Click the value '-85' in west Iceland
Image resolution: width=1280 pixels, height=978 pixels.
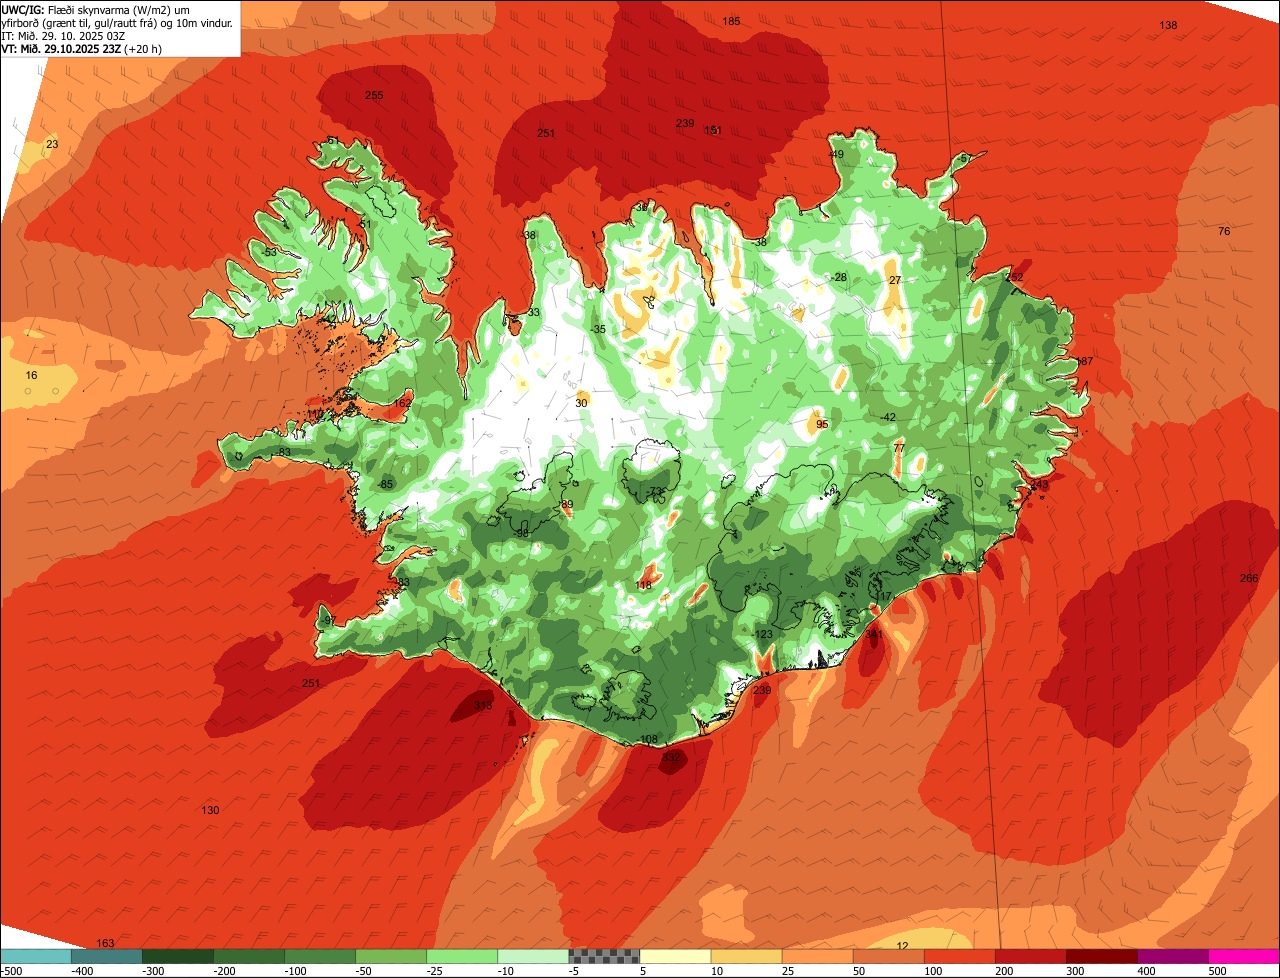pyautogui.click(x=385, y=485)
